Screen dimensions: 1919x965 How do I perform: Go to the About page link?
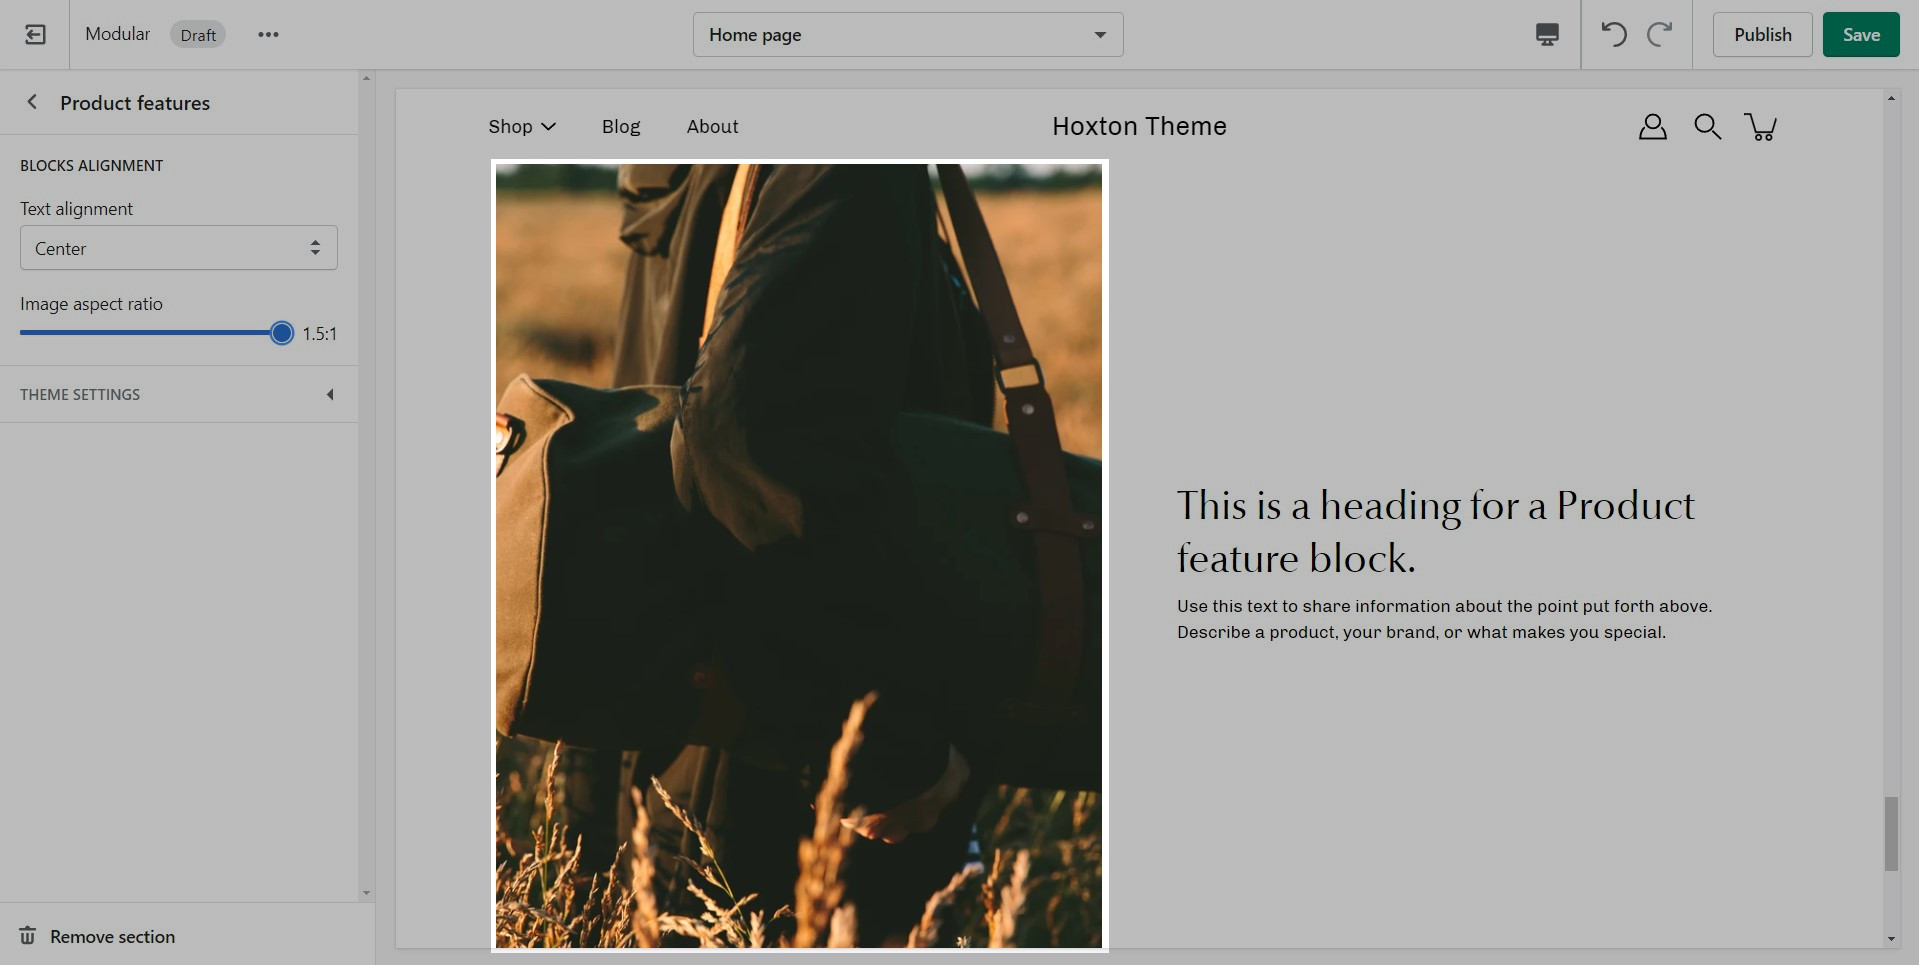712,127
